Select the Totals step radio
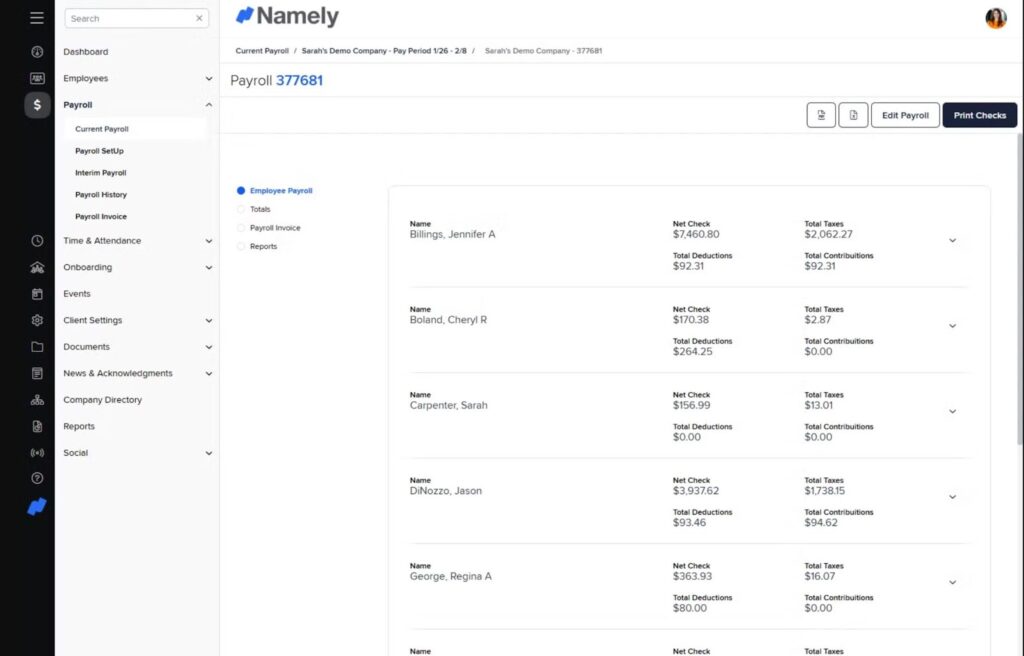Viewport: 1024px width, 656px height. (241, 209)
